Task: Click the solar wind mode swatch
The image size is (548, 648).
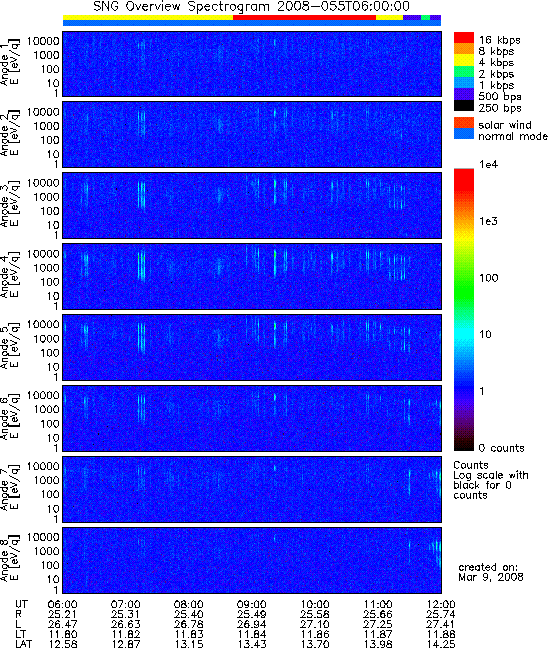Action: [x=464, y=122]
